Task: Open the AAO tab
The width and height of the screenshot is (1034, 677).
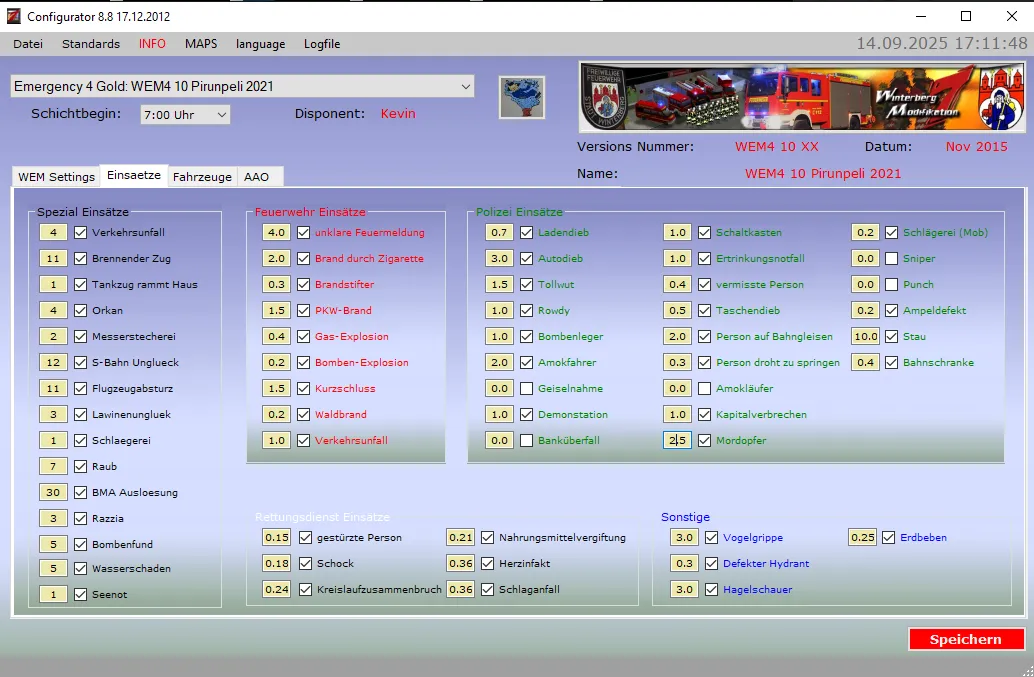Action: [257, 177]
